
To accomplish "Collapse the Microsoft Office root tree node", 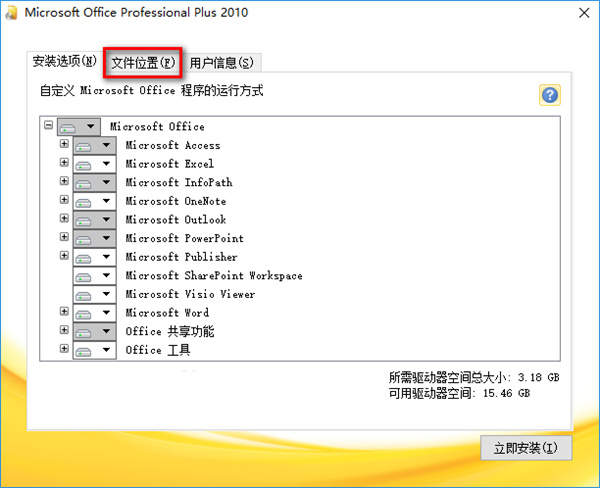I will pos(48,126).
